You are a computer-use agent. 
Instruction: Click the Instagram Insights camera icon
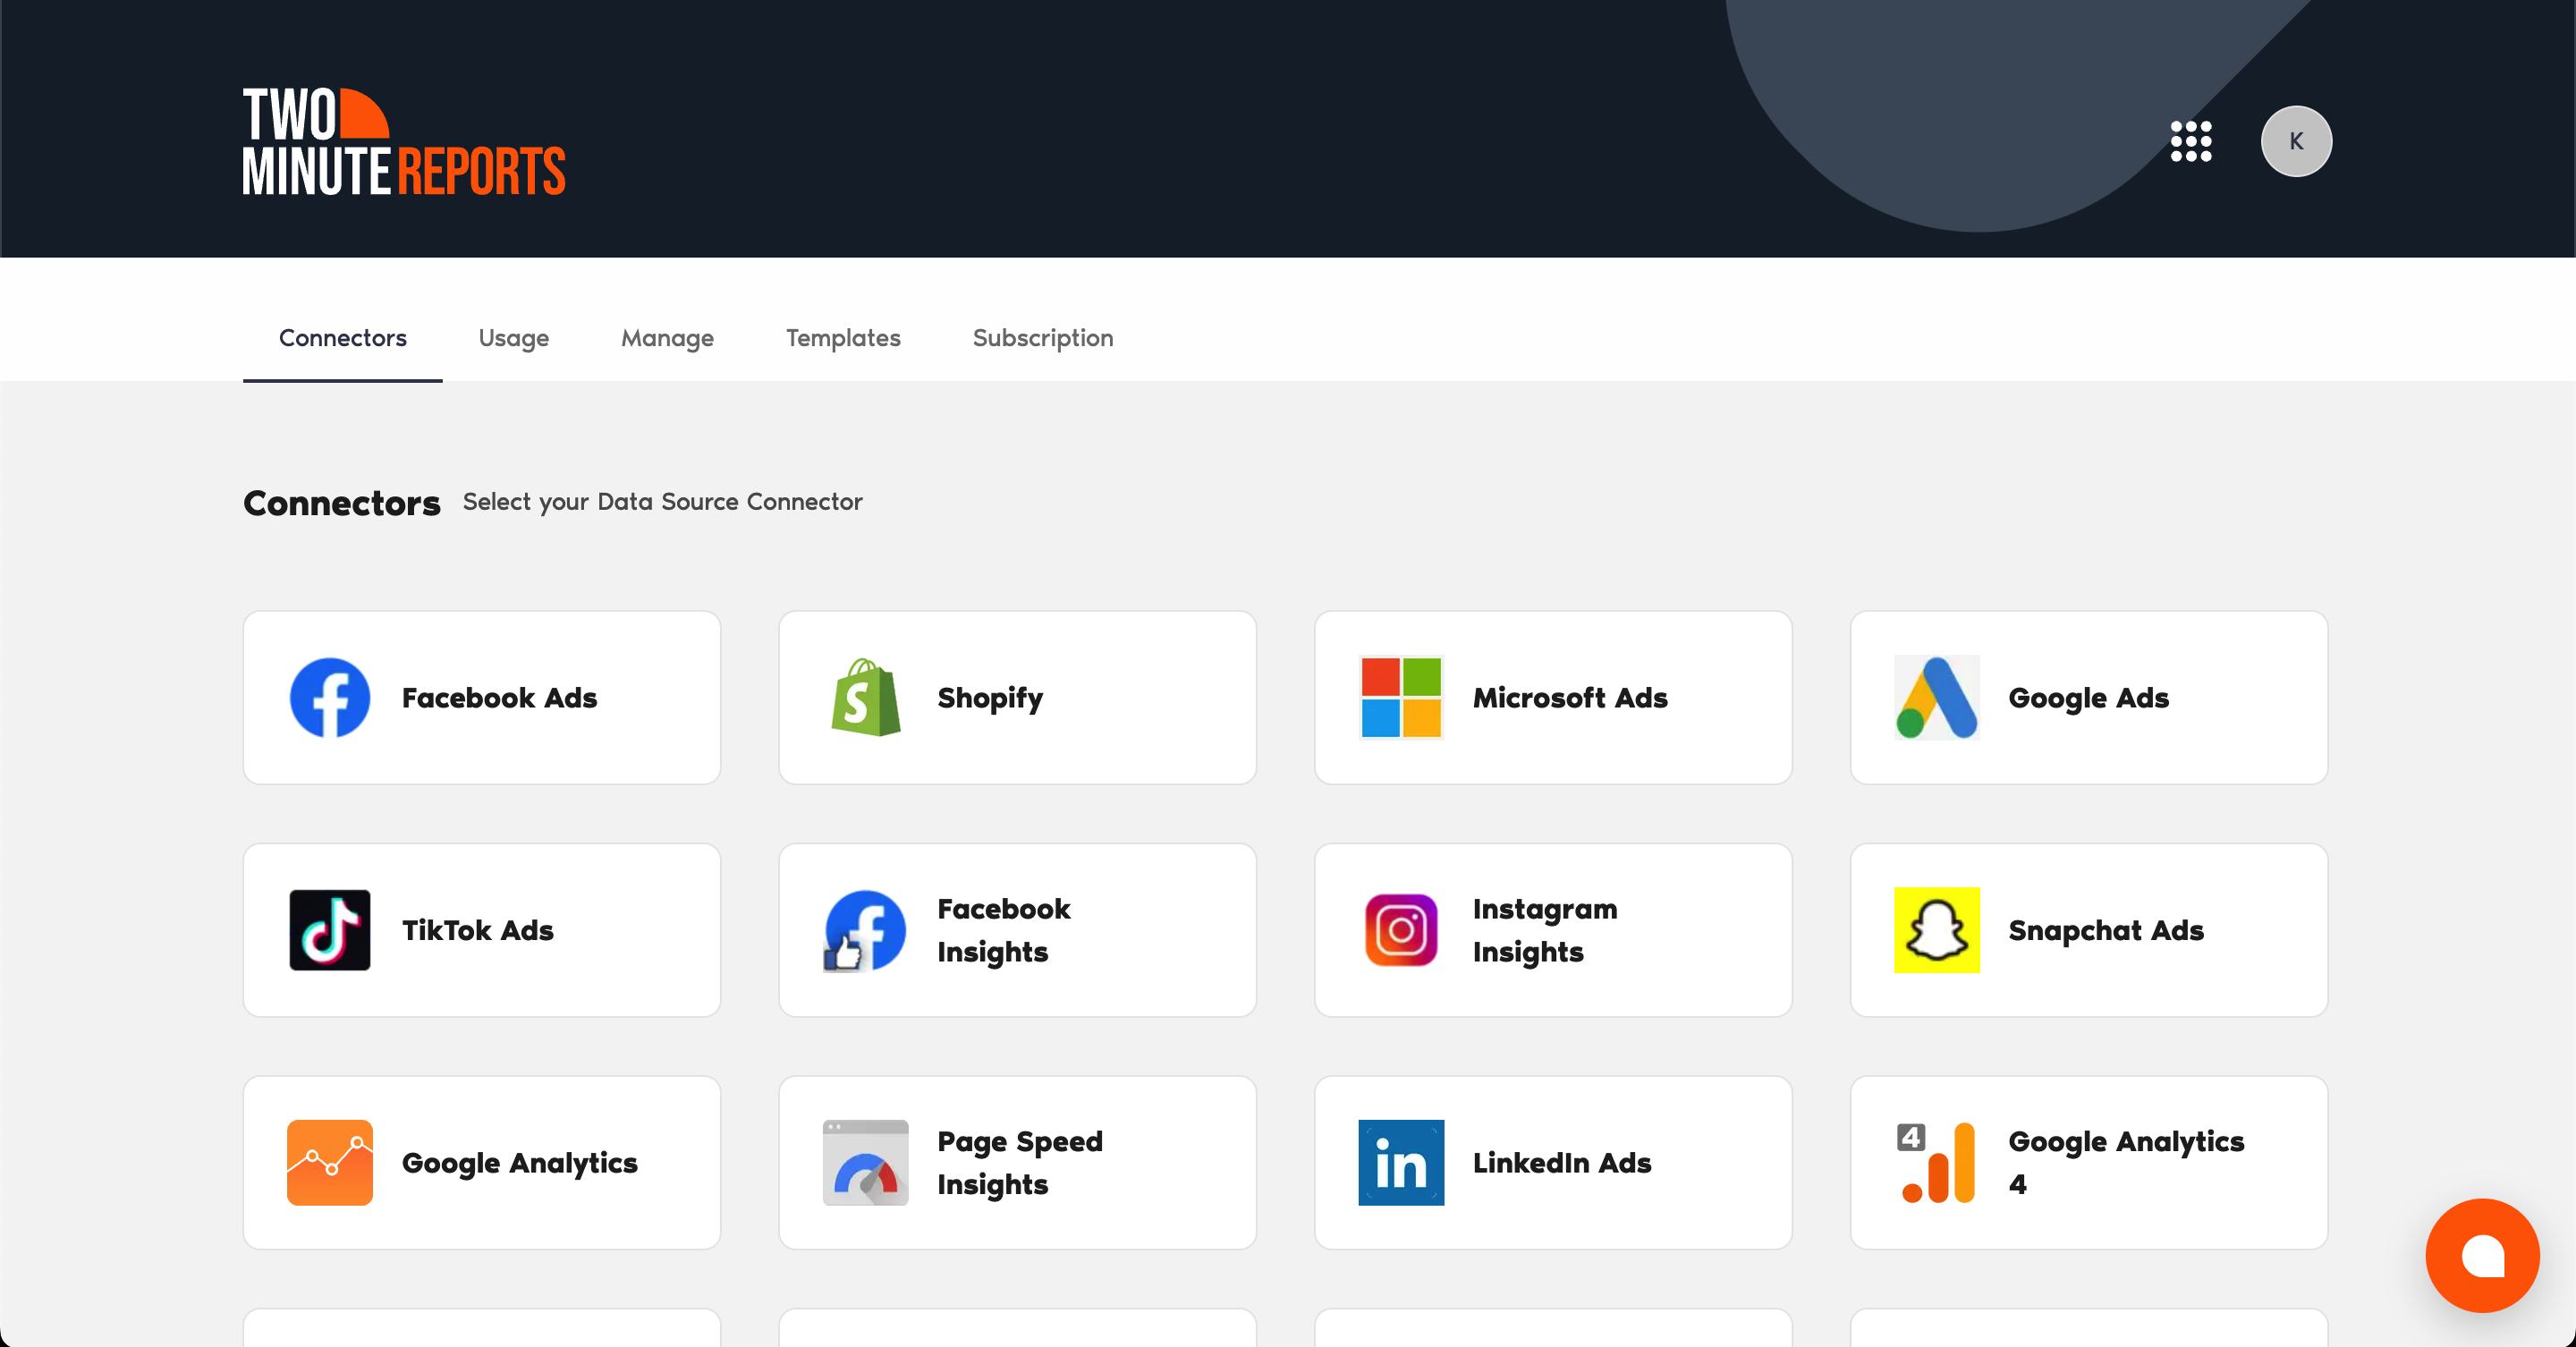[1401, 930]
